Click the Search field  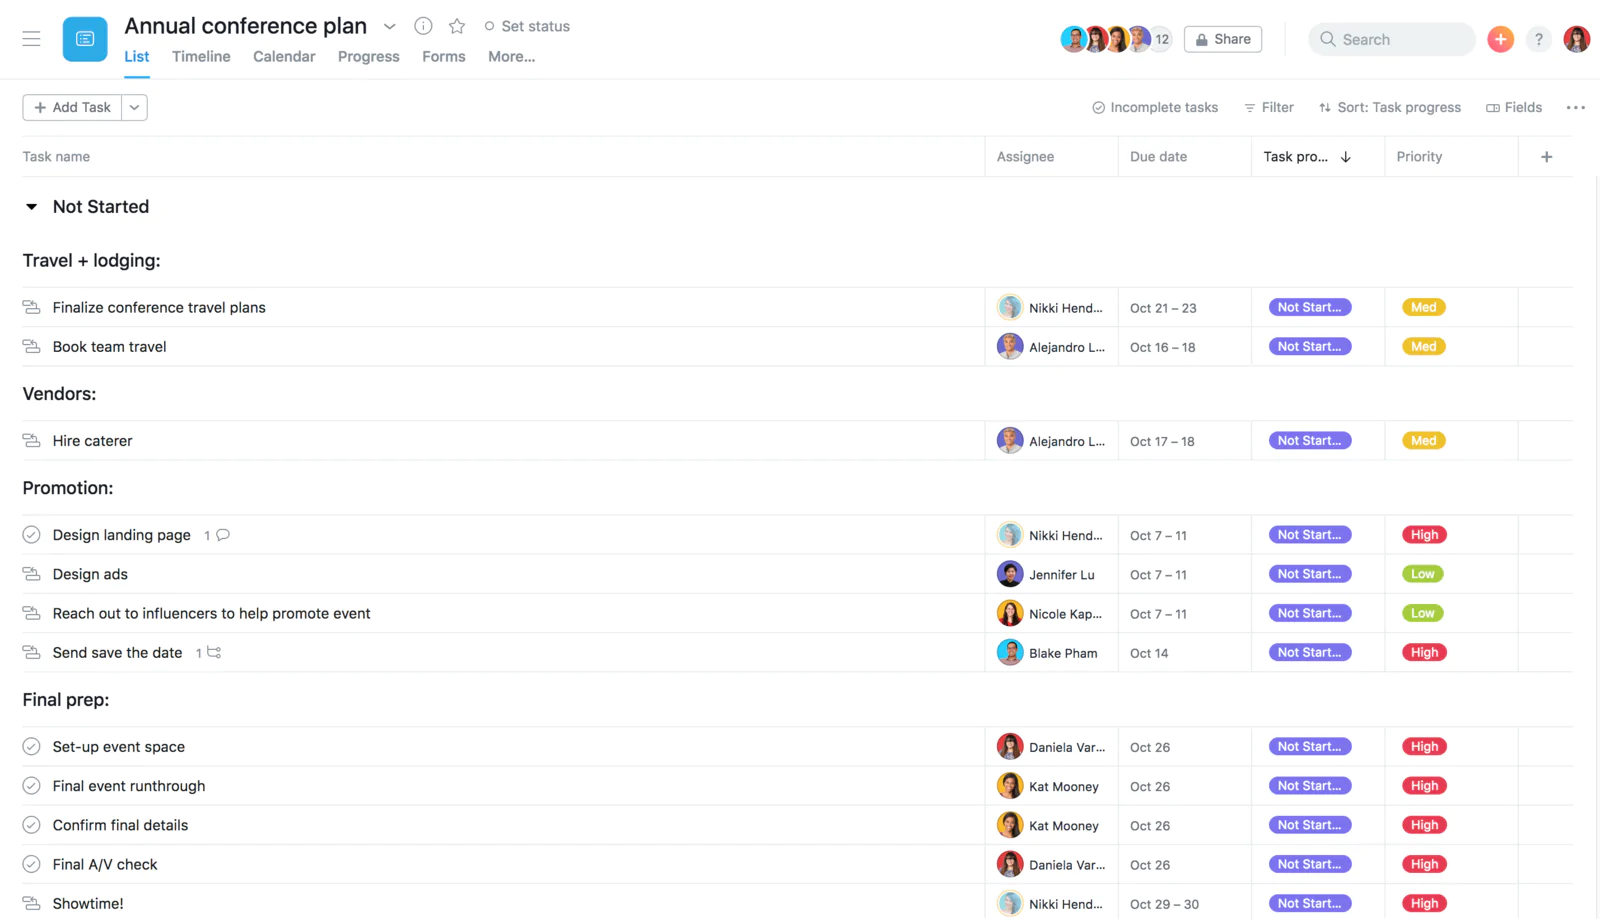click(x=1391, y=39)
